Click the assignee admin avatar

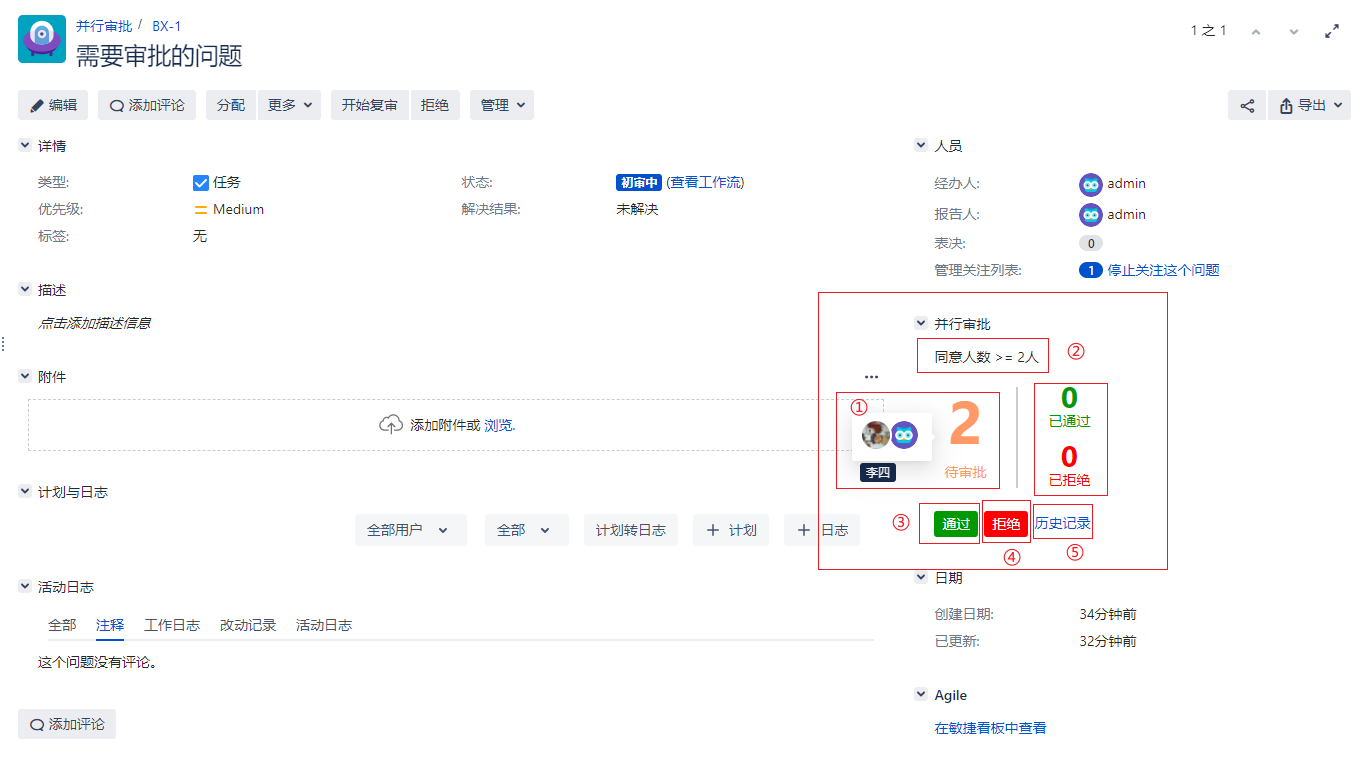point(1090,184)
